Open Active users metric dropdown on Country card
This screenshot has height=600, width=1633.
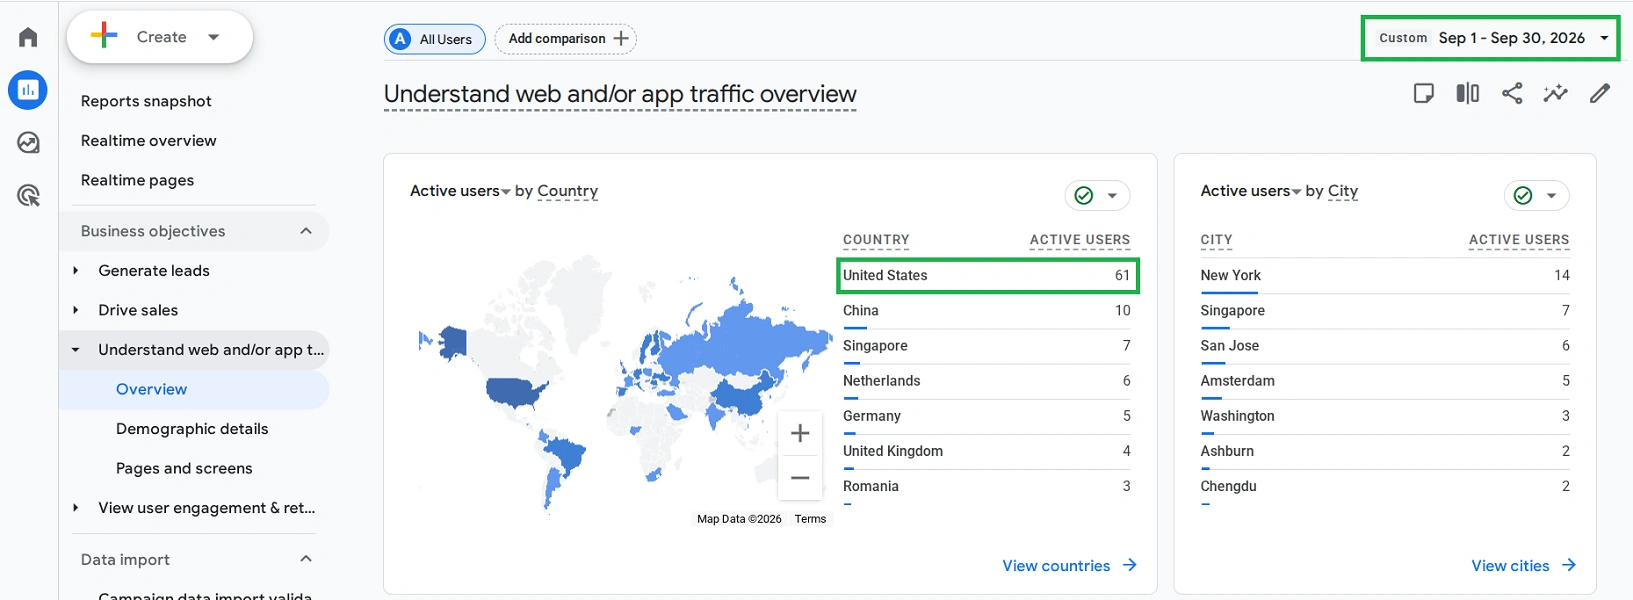[x=460, y=191]
